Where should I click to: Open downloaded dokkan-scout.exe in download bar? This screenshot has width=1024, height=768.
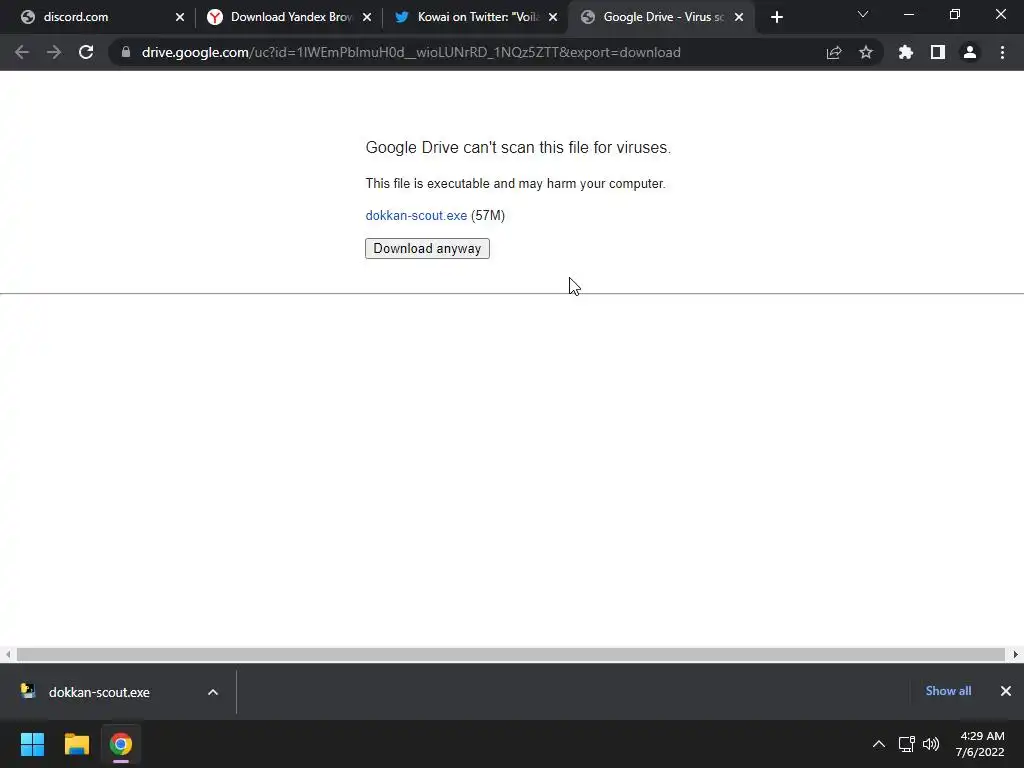[x=99, y=692]
